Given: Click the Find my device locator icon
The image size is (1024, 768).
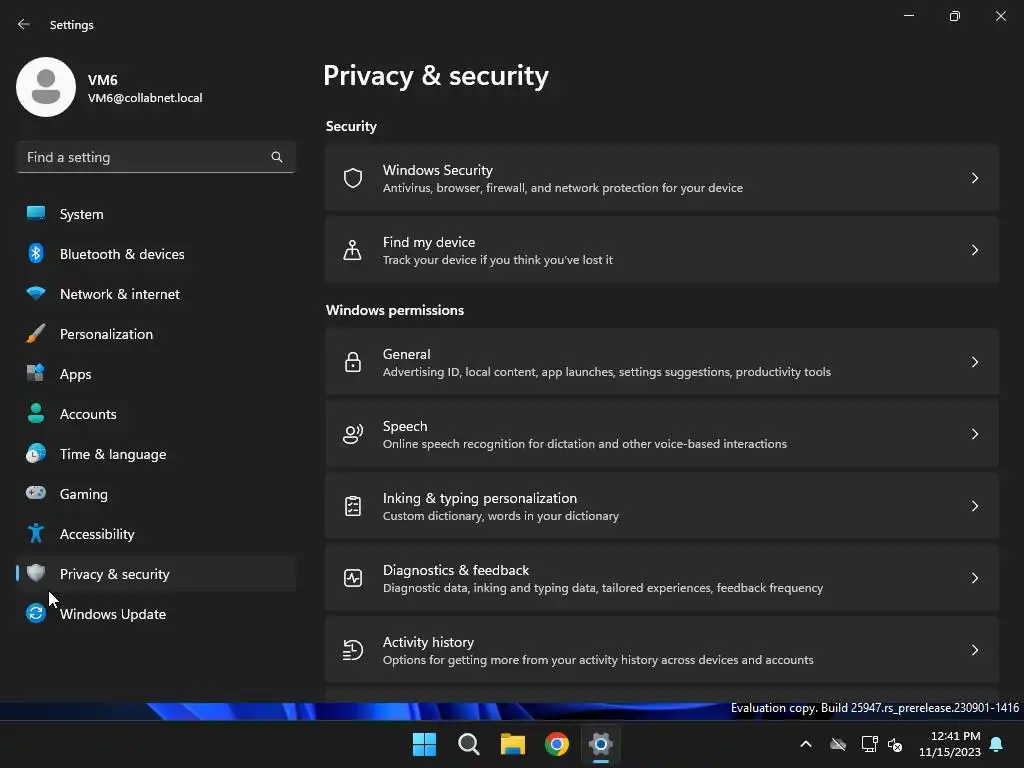Looking at the screenshot, I should (x=353, y=249).
